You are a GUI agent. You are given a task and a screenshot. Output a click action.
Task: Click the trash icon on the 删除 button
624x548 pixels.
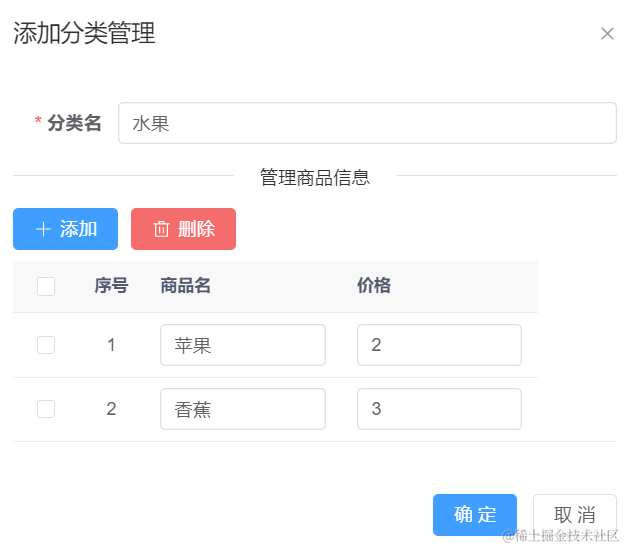pyautogui.click(x=161, y=229)
